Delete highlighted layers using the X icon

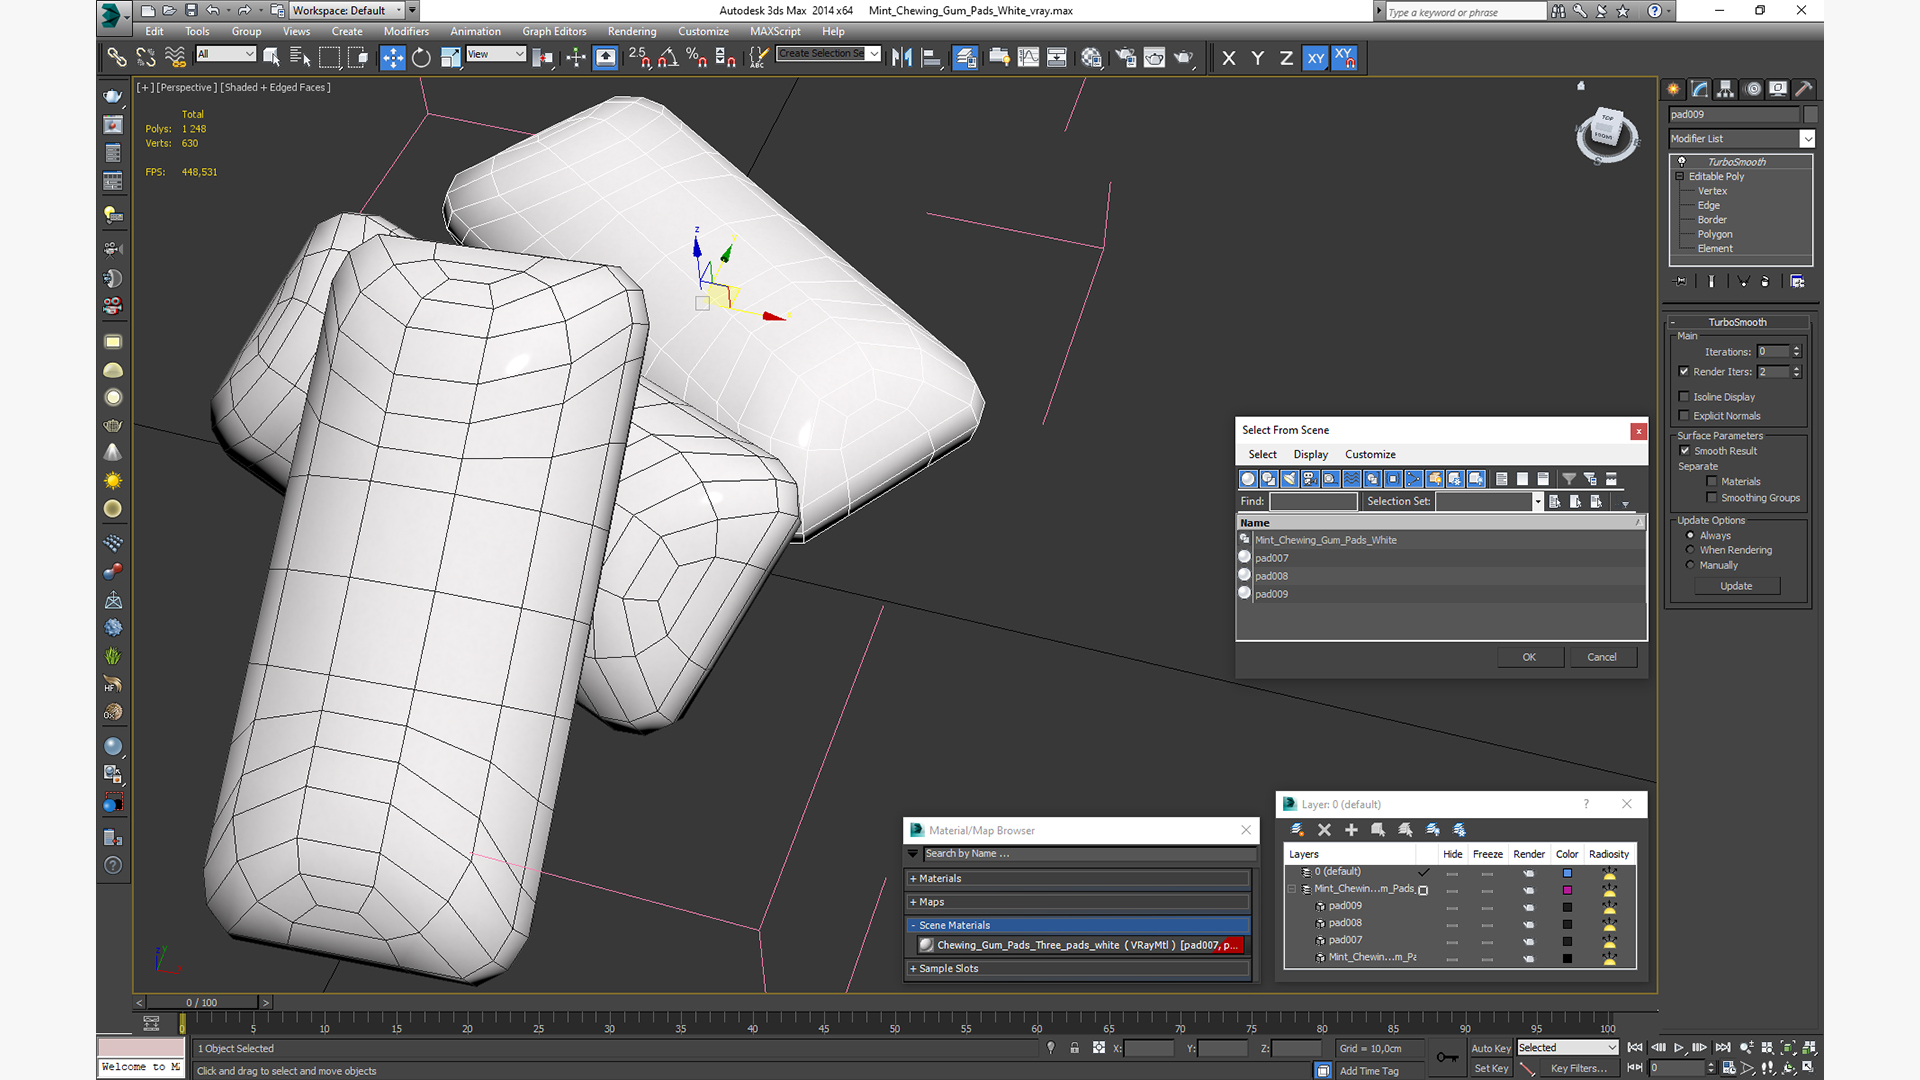coord(1324,830)
